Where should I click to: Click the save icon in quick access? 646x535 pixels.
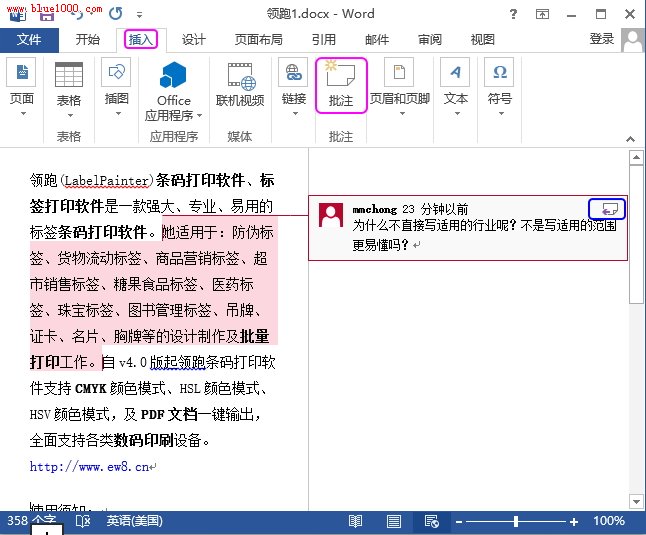(47, 15)
